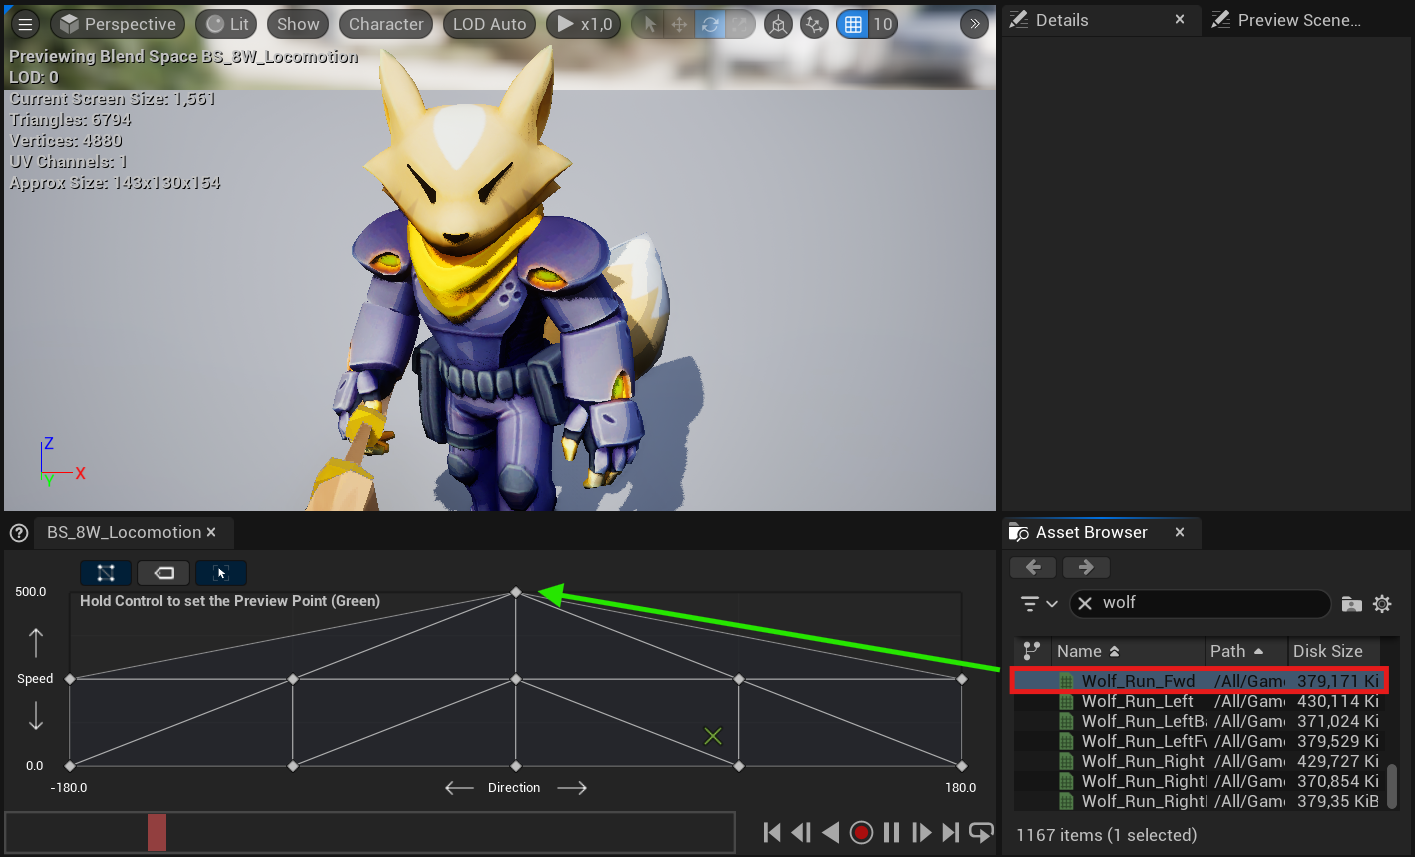The height and width of the screenshot is (857, 1415).
Task: Close the BS_8W_Locomotion tab
Action: pyautogui.click(x=211, y=532)
